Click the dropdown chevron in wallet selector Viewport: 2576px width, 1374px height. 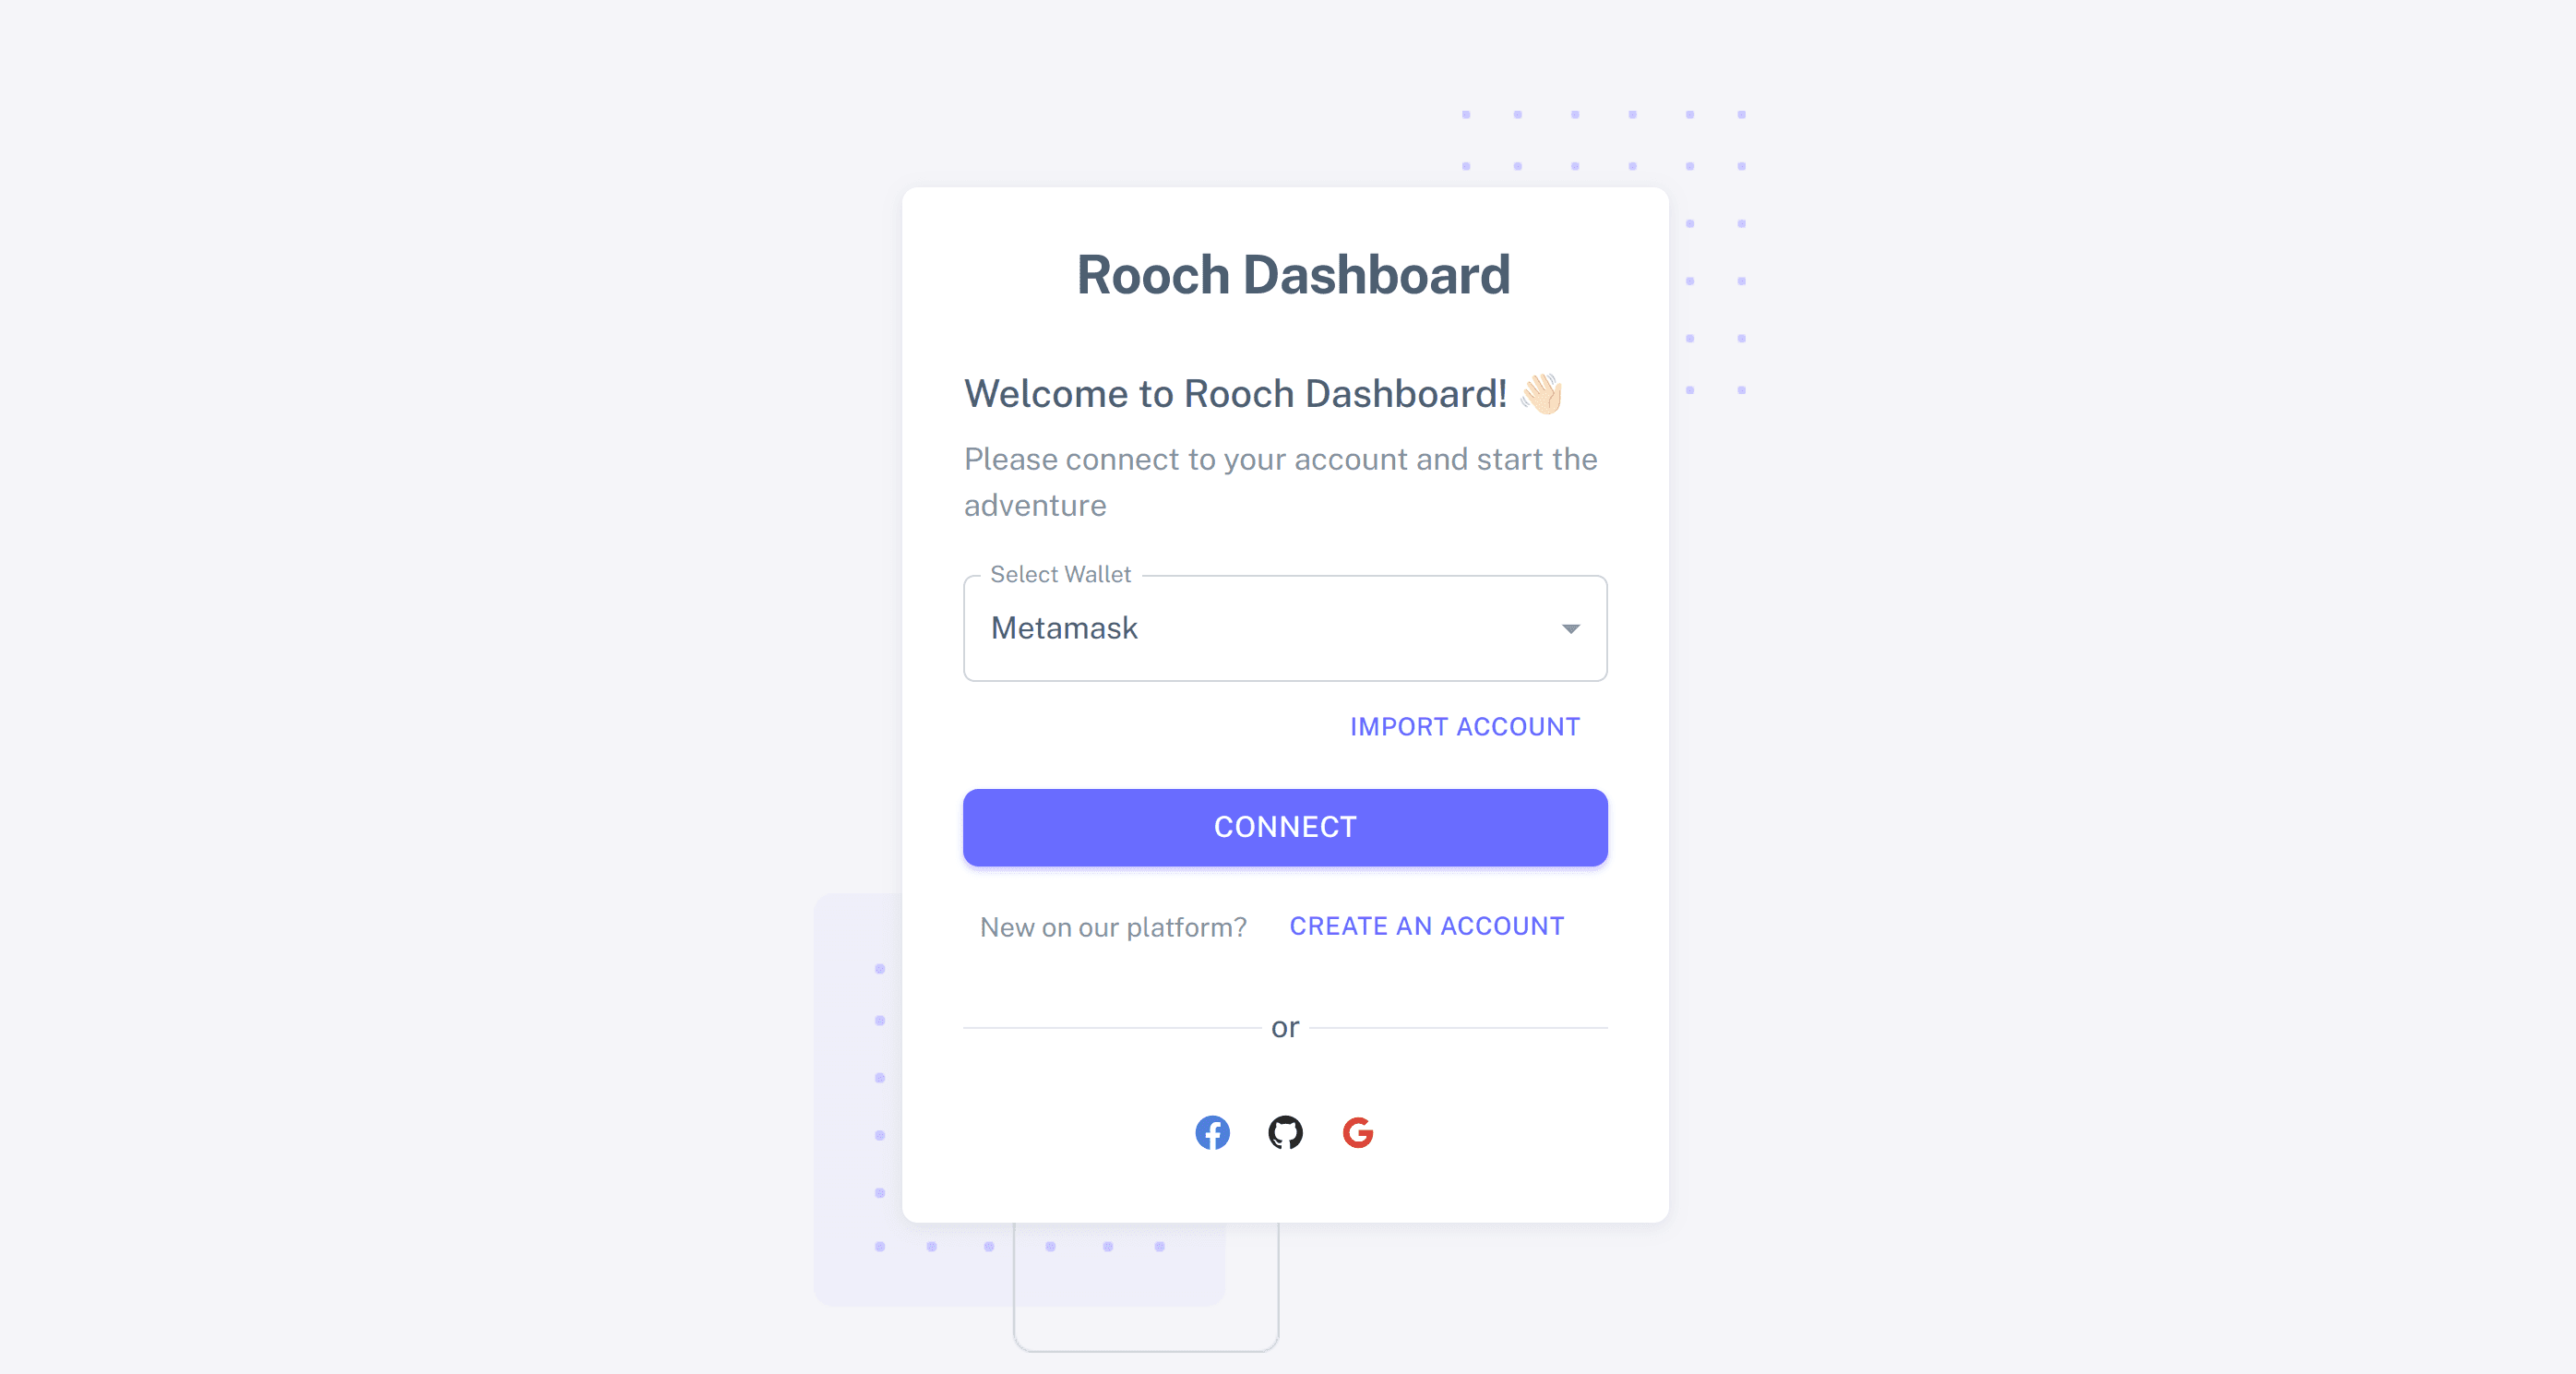[x=1568, y=627]
